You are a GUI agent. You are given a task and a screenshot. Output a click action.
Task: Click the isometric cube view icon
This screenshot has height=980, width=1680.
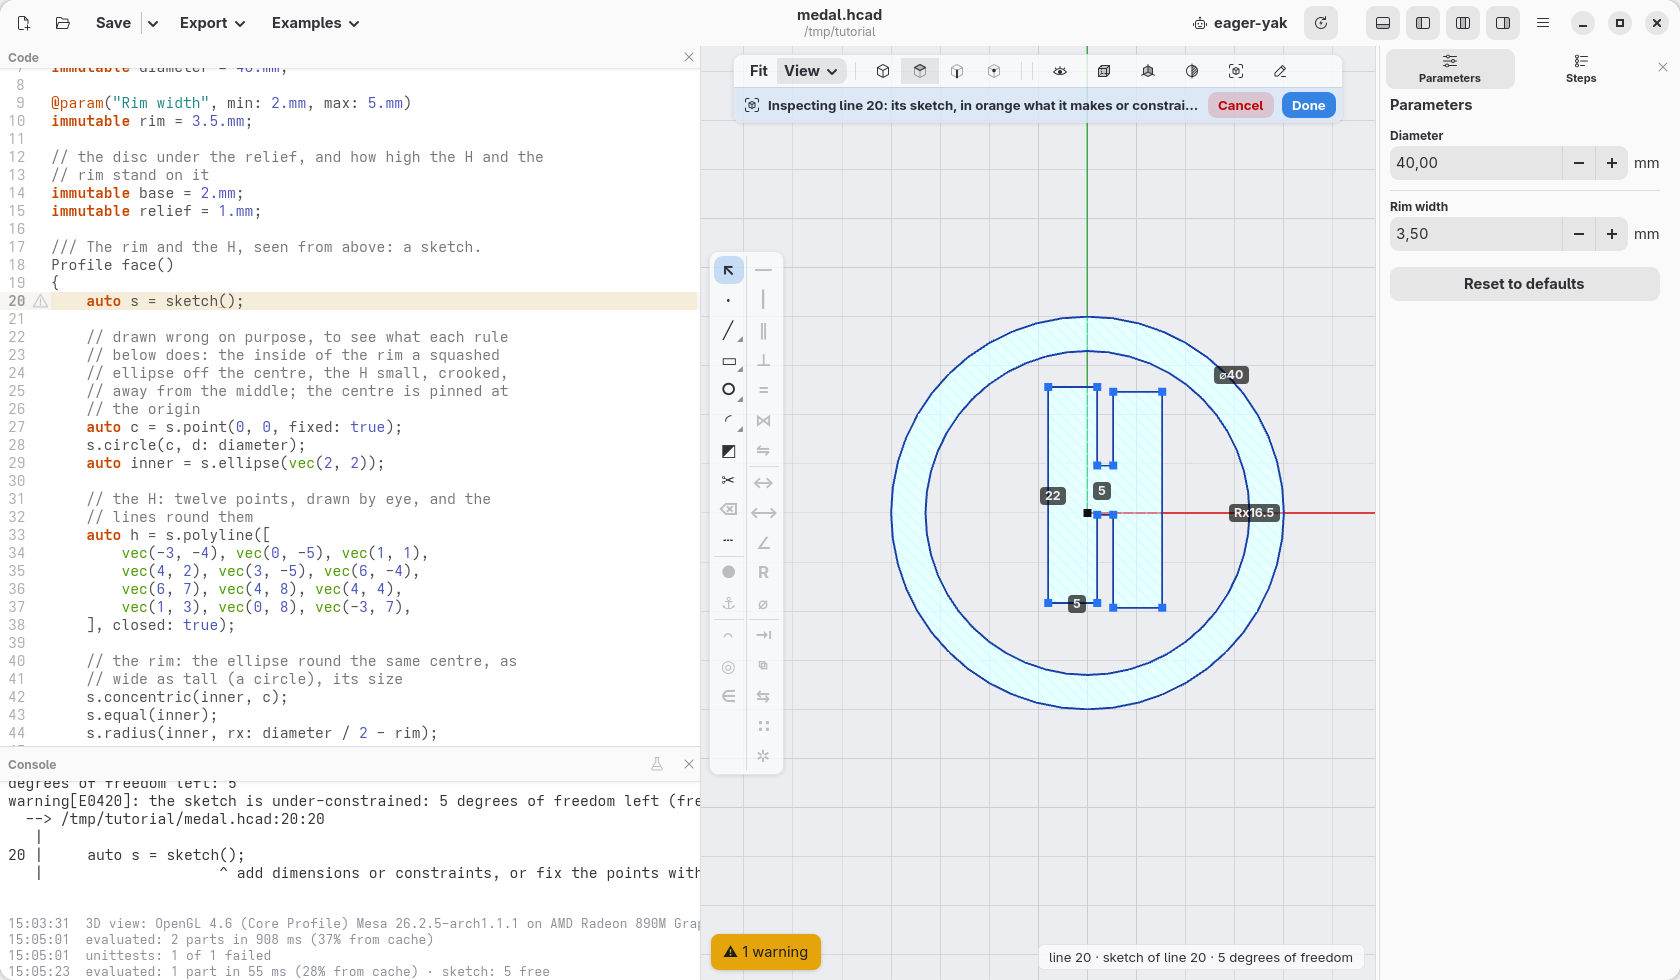pos(883,71)
